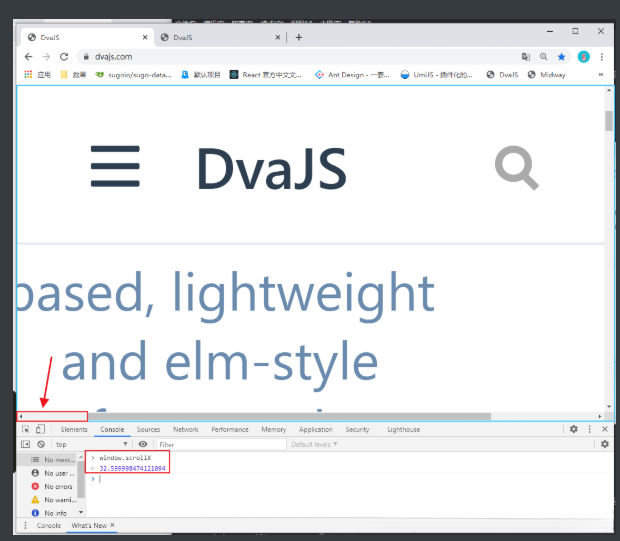Open the hamburger menu on DvaJS page

(x=115, y=166)
